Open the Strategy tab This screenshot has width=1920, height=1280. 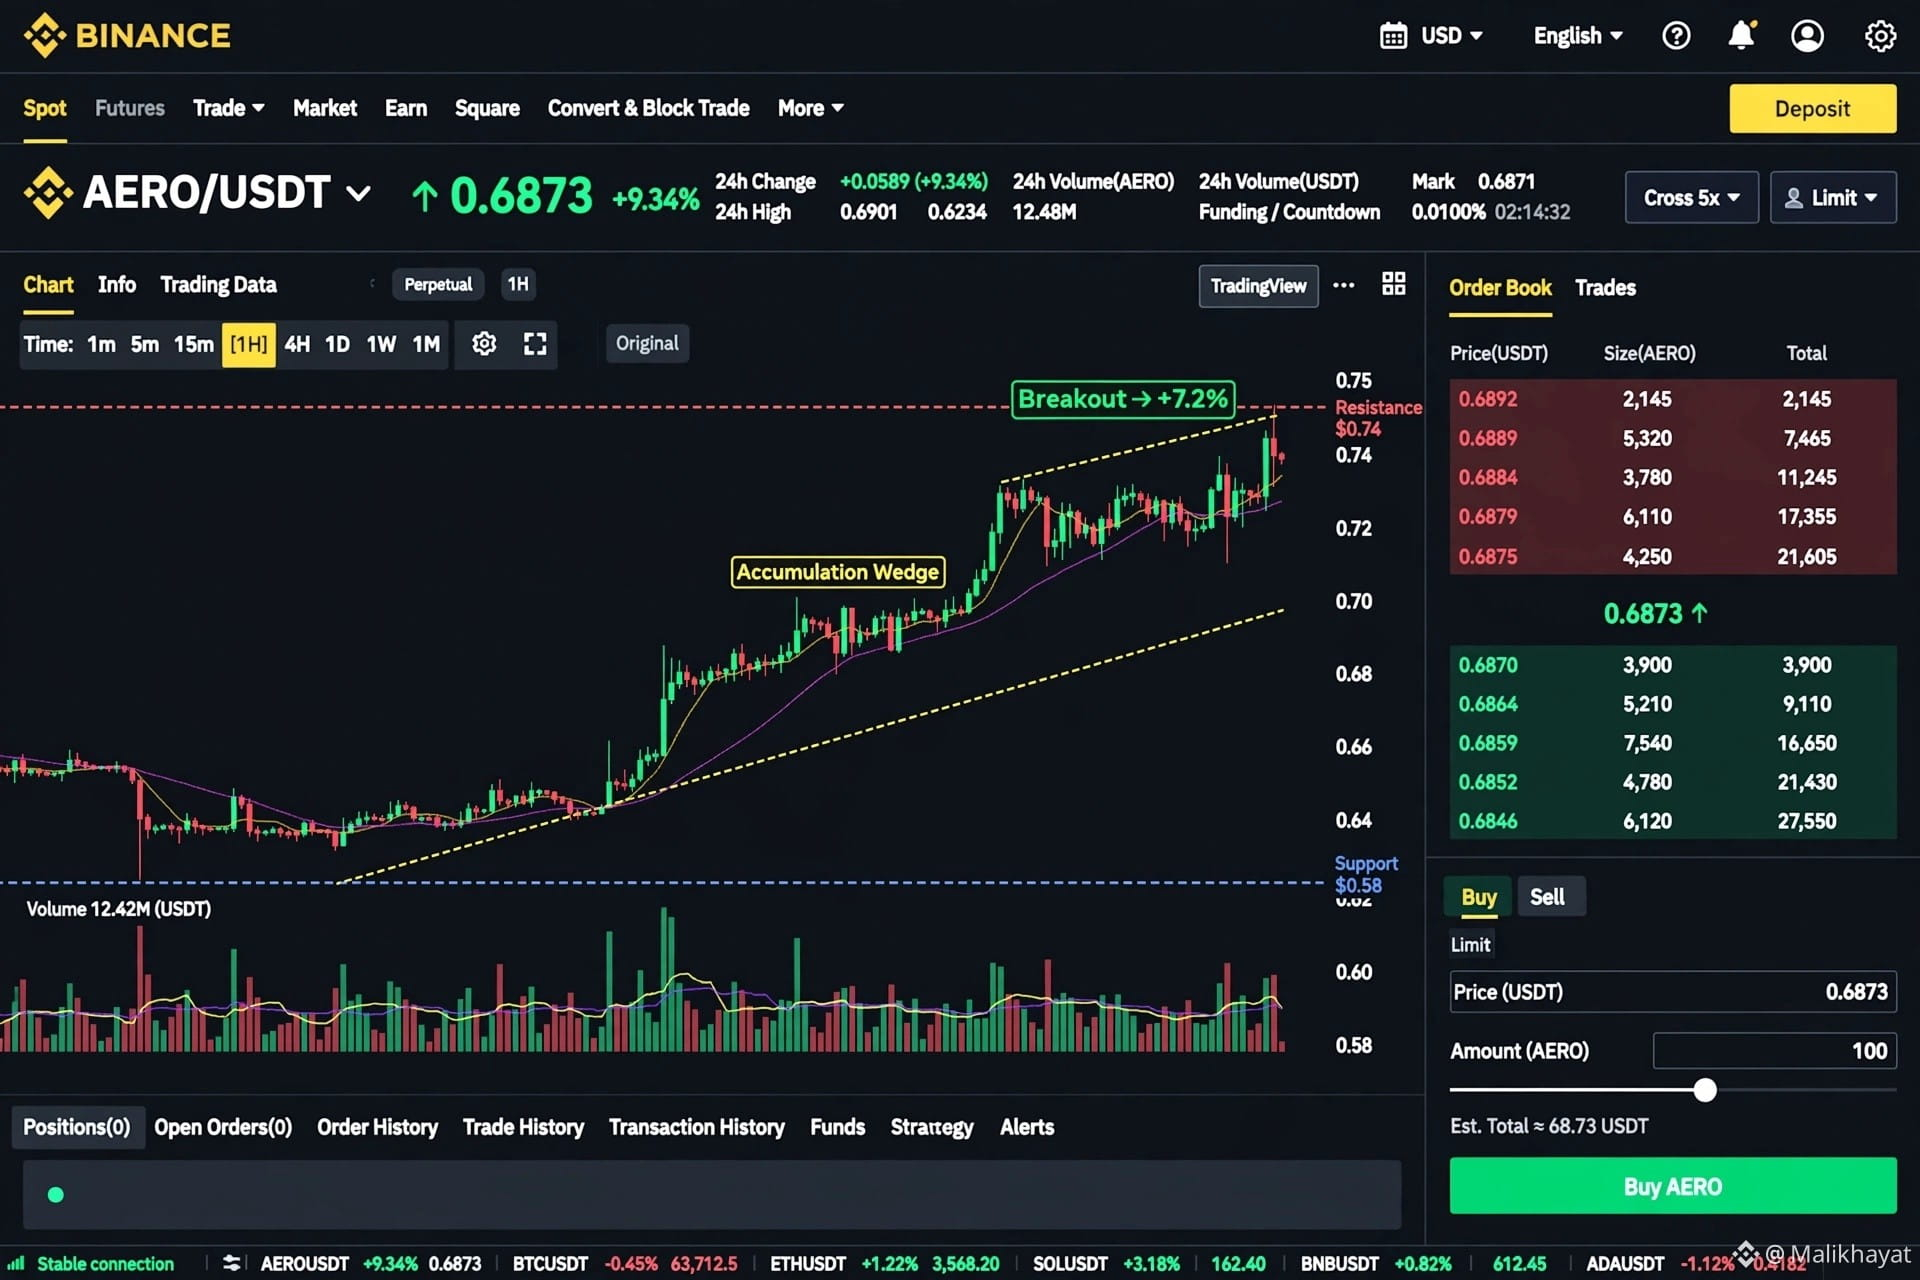(x=932, y=1127)
